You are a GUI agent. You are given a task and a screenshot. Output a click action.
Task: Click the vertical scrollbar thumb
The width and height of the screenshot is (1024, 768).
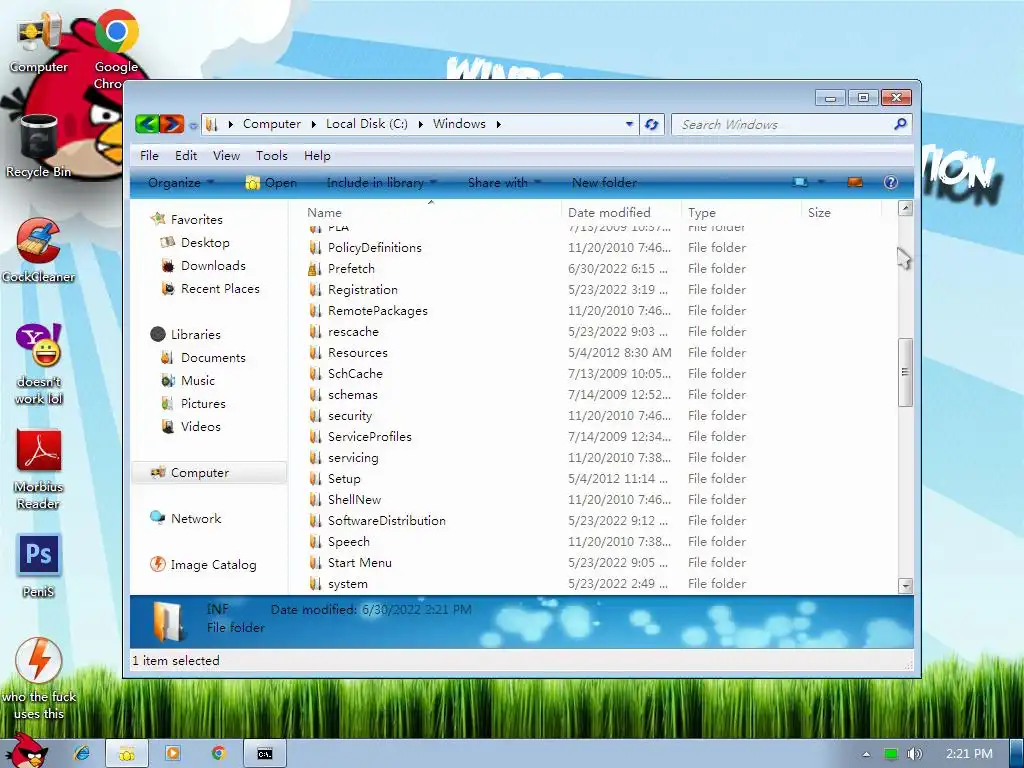905,372
